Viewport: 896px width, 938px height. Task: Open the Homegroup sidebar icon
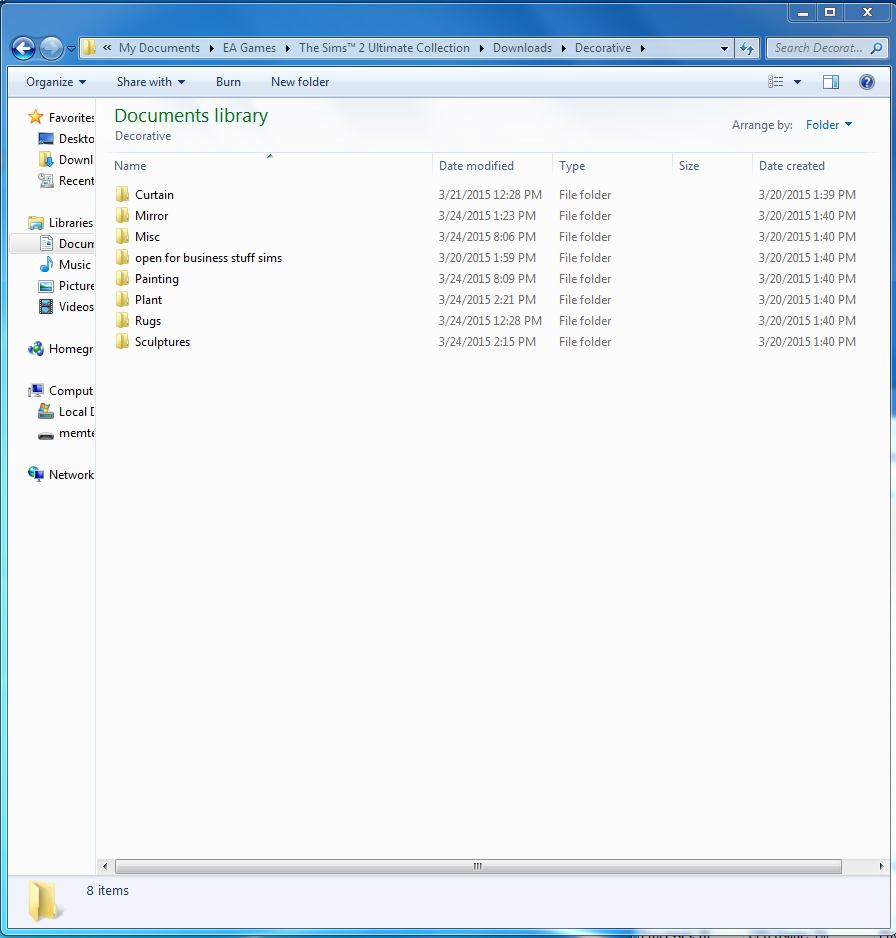tap(36, 349)
